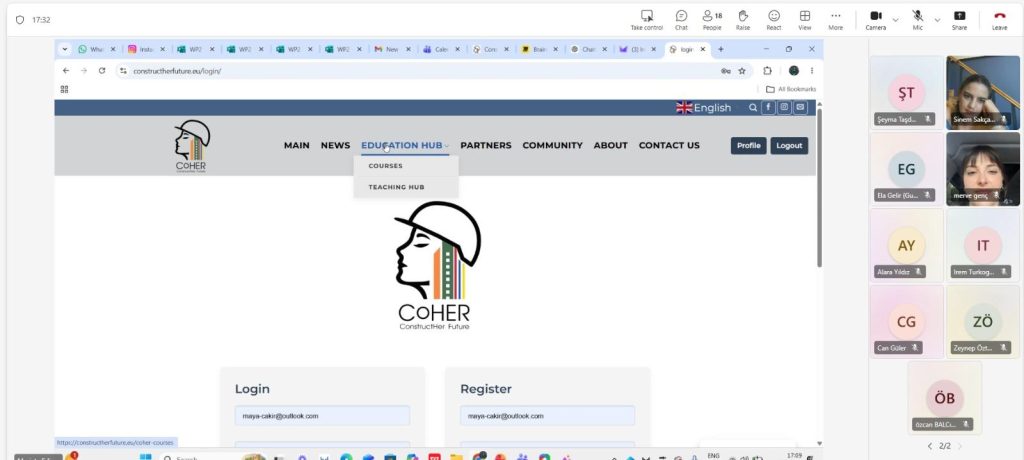Close the 'login' browser tab
Screen dimensions: 1024x460
pyautogui.click(x=703, y=49)
